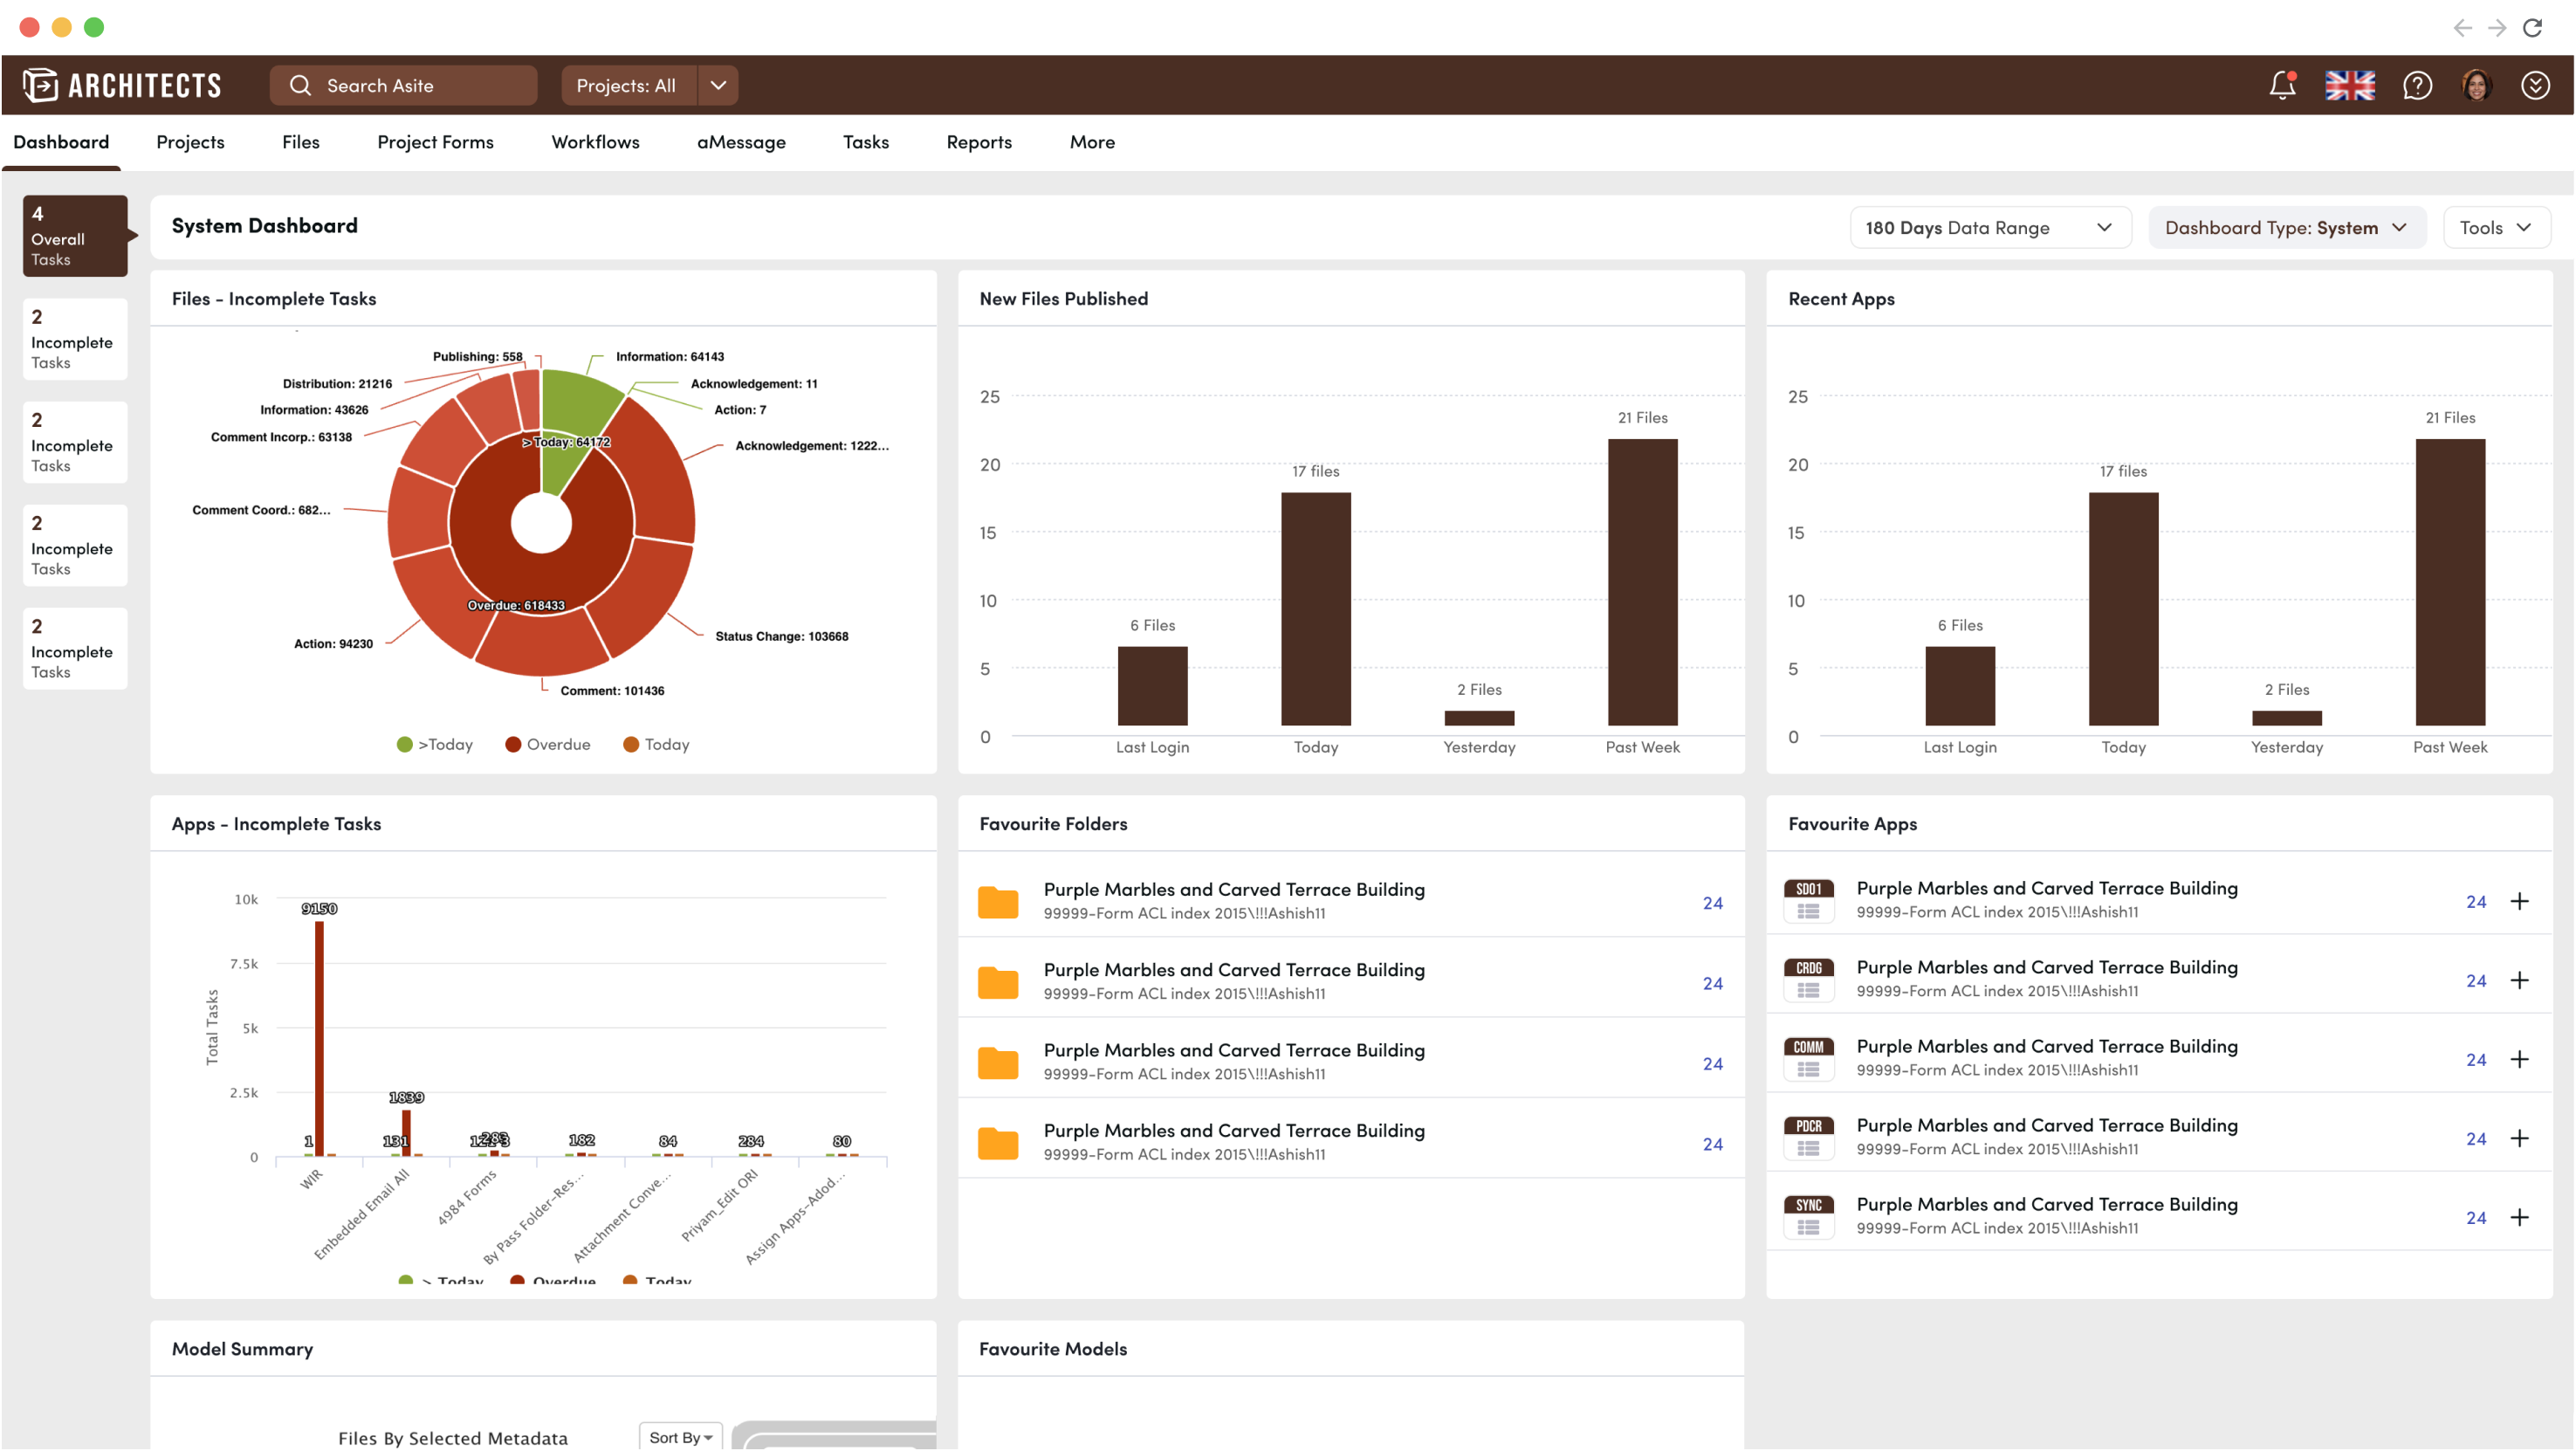
Task: Open the aMessage tab
Action: [741, 142]
